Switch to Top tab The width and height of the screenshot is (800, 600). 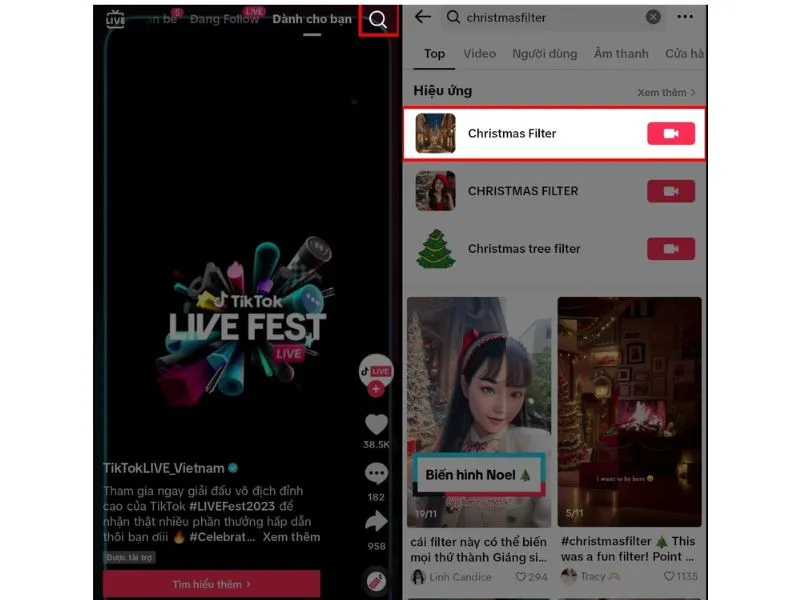click(x=434, y=54)
